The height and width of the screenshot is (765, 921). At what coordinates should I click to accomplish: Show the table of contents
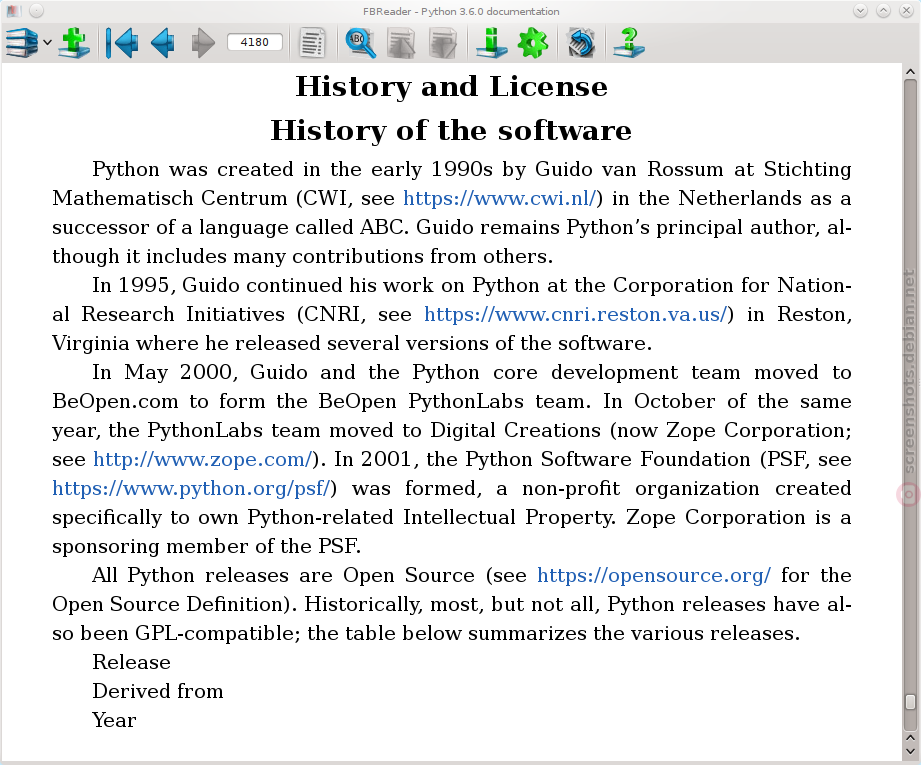click(312, 43)
